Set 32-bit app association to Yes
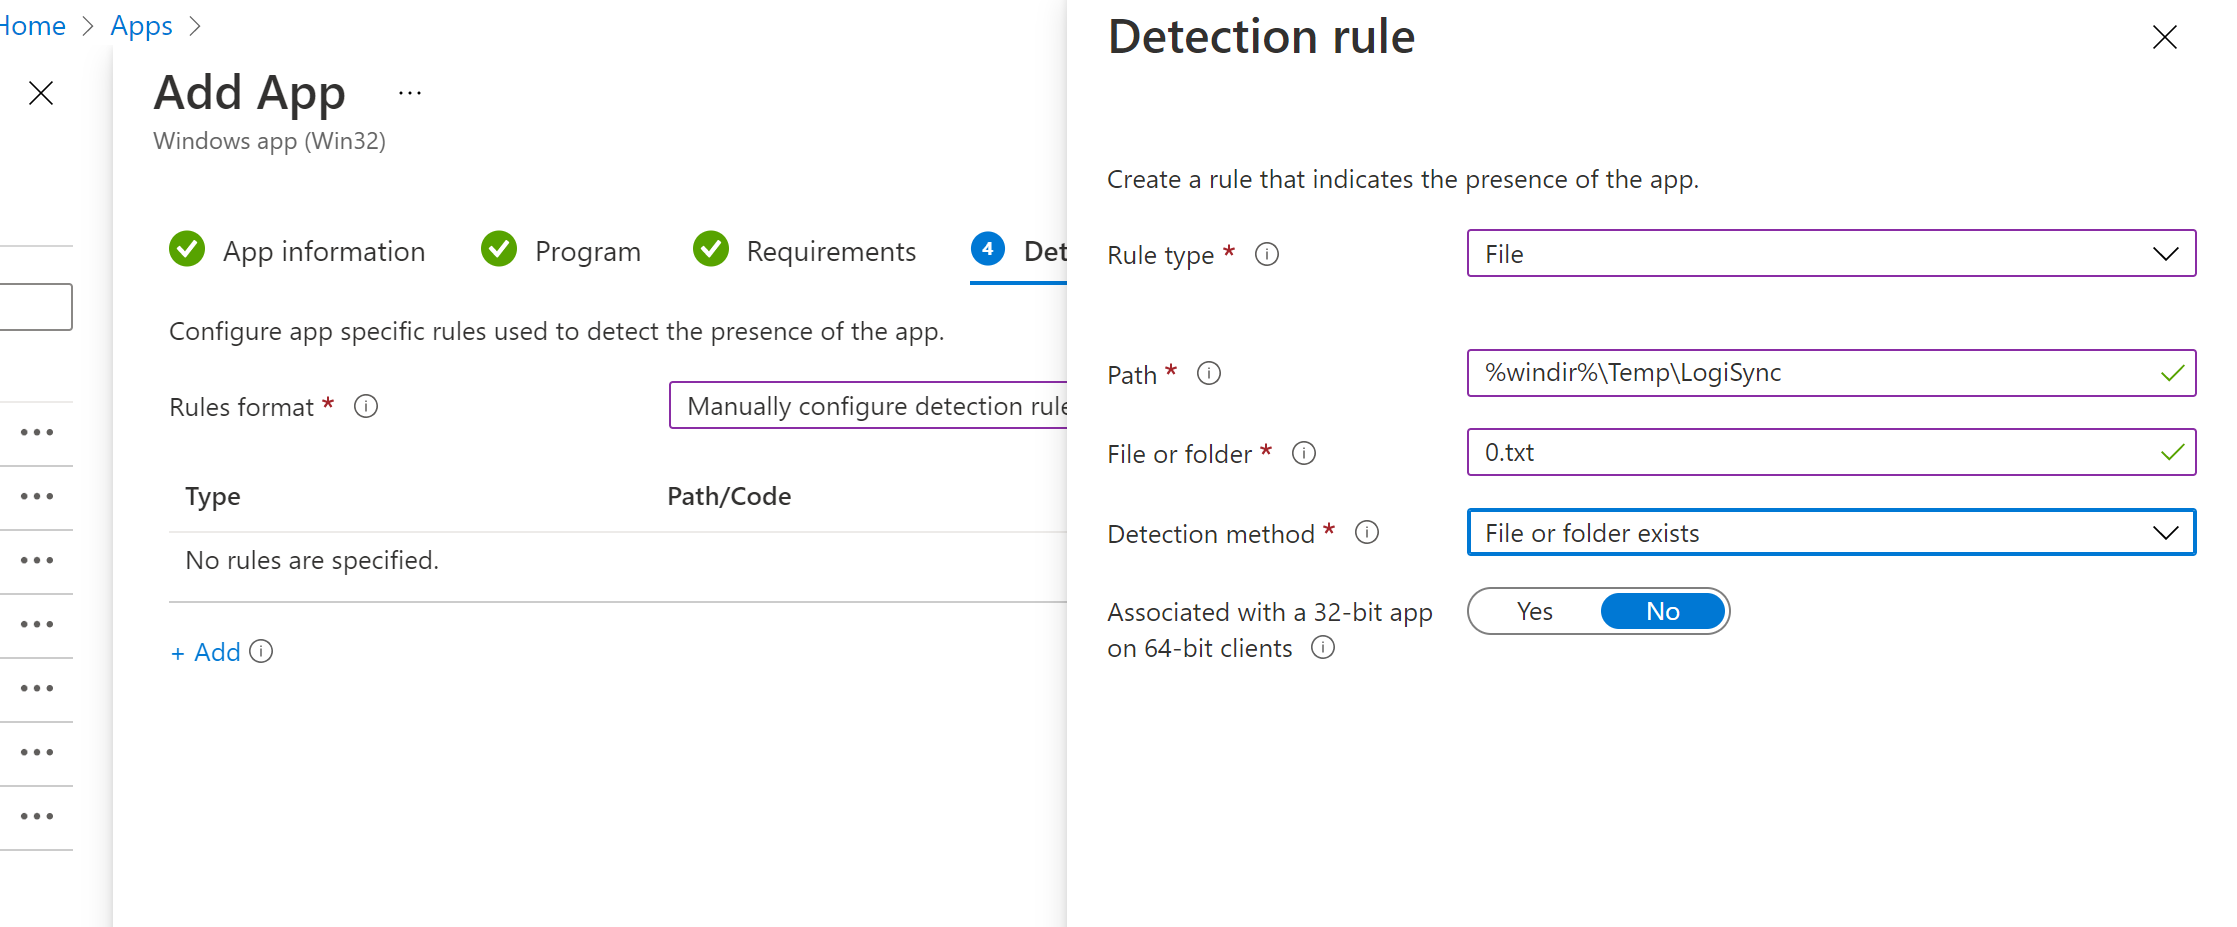The width and height of the screenshot is (2237, 927). pos(1535,612)
